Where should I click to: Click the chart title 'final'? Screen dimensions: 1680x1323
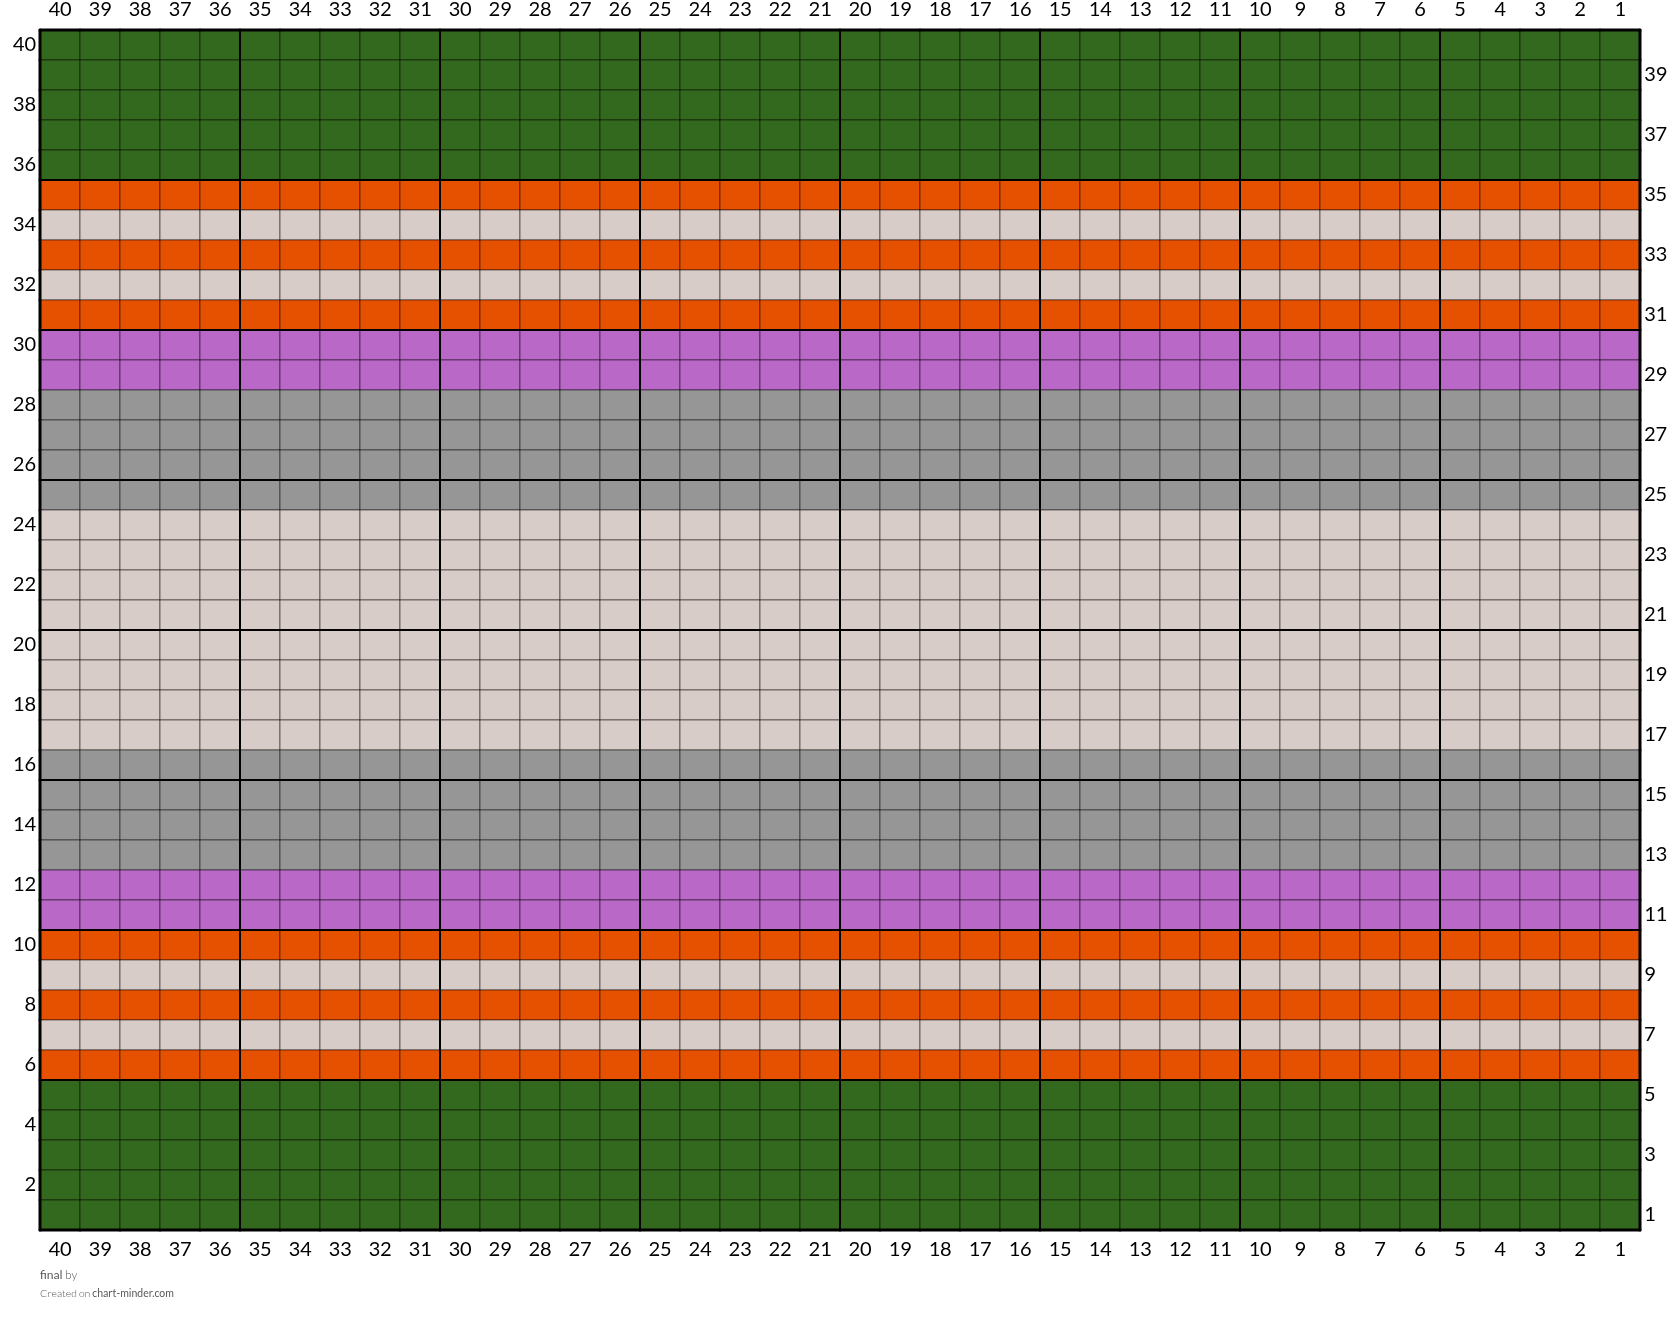pos(51,1275)
